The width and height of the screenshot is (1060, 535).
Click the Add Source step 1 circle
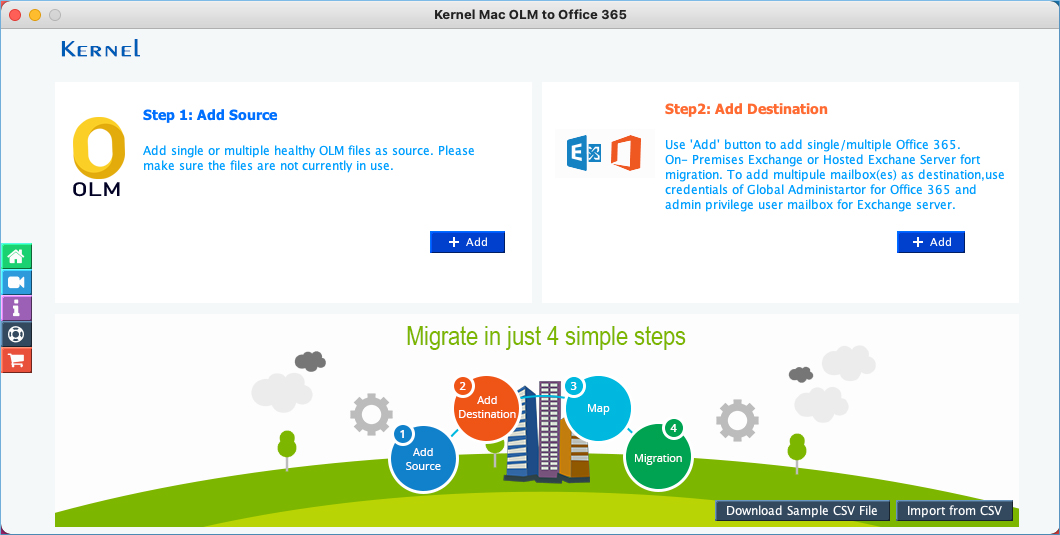pos(424,459)
